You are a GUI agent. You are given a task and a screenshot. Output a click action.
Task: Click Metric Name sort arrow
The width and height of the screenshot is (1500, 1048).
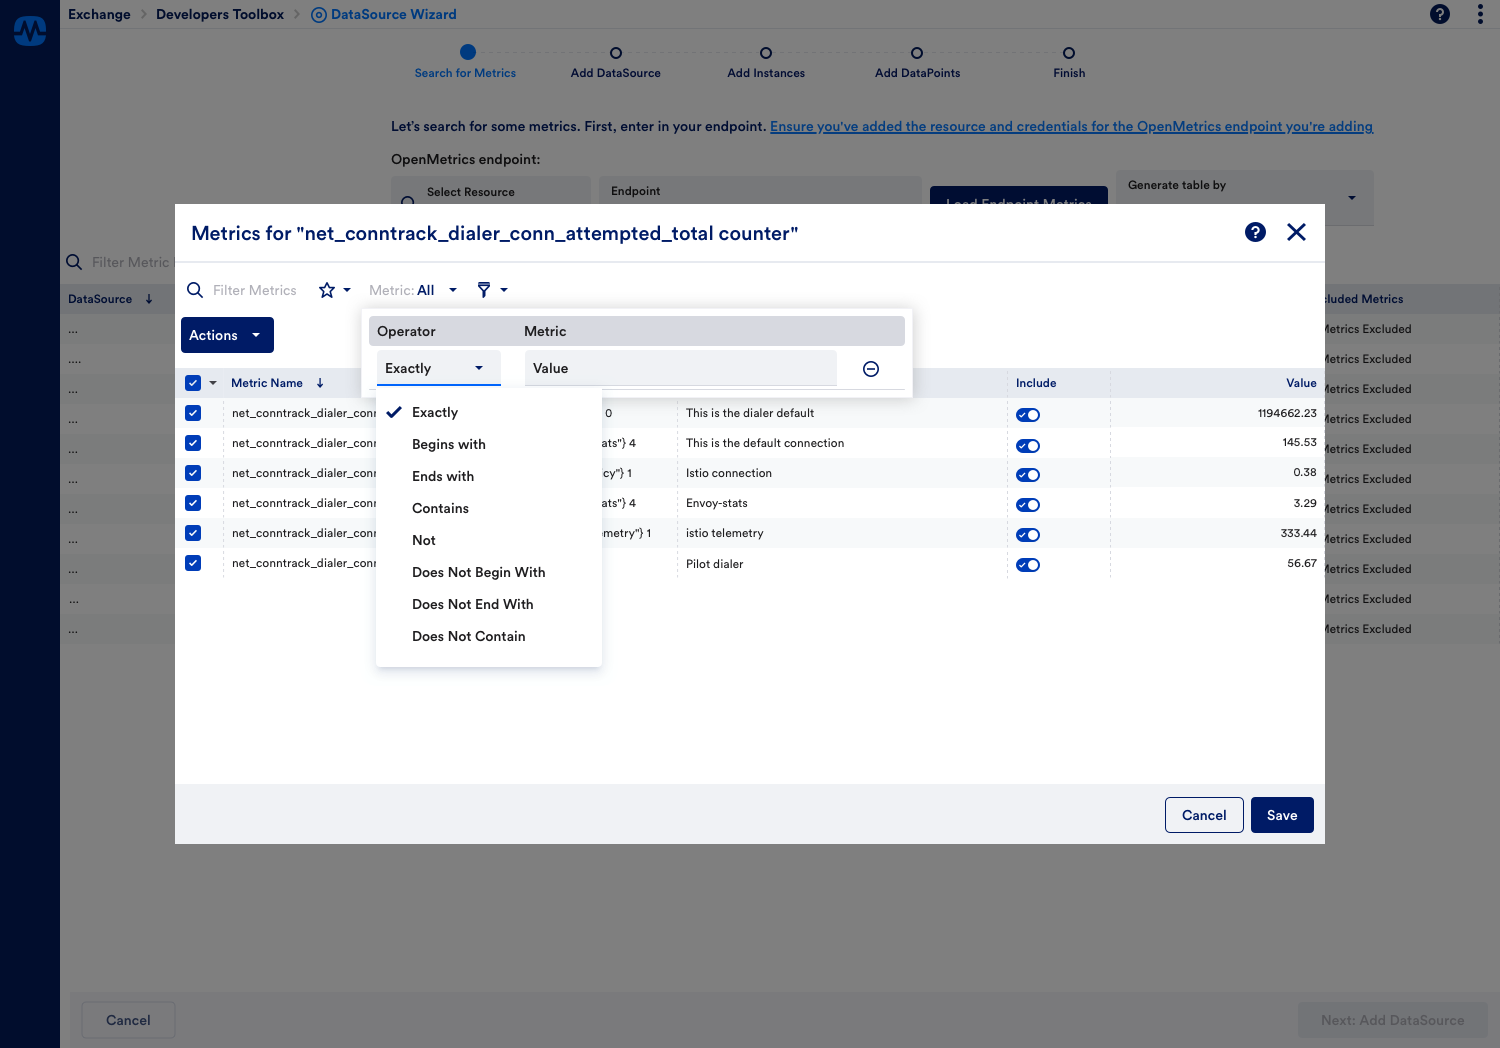coord(320,383)
